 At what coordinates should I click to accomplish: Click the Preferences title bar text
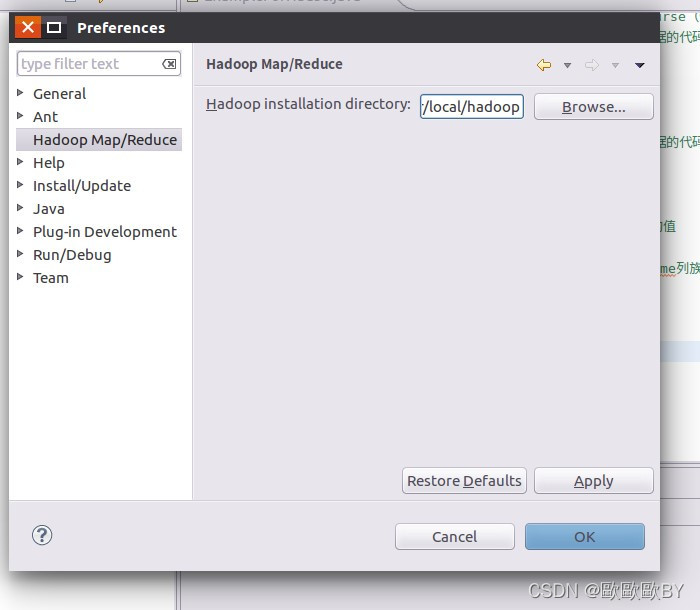click(121, 28)
